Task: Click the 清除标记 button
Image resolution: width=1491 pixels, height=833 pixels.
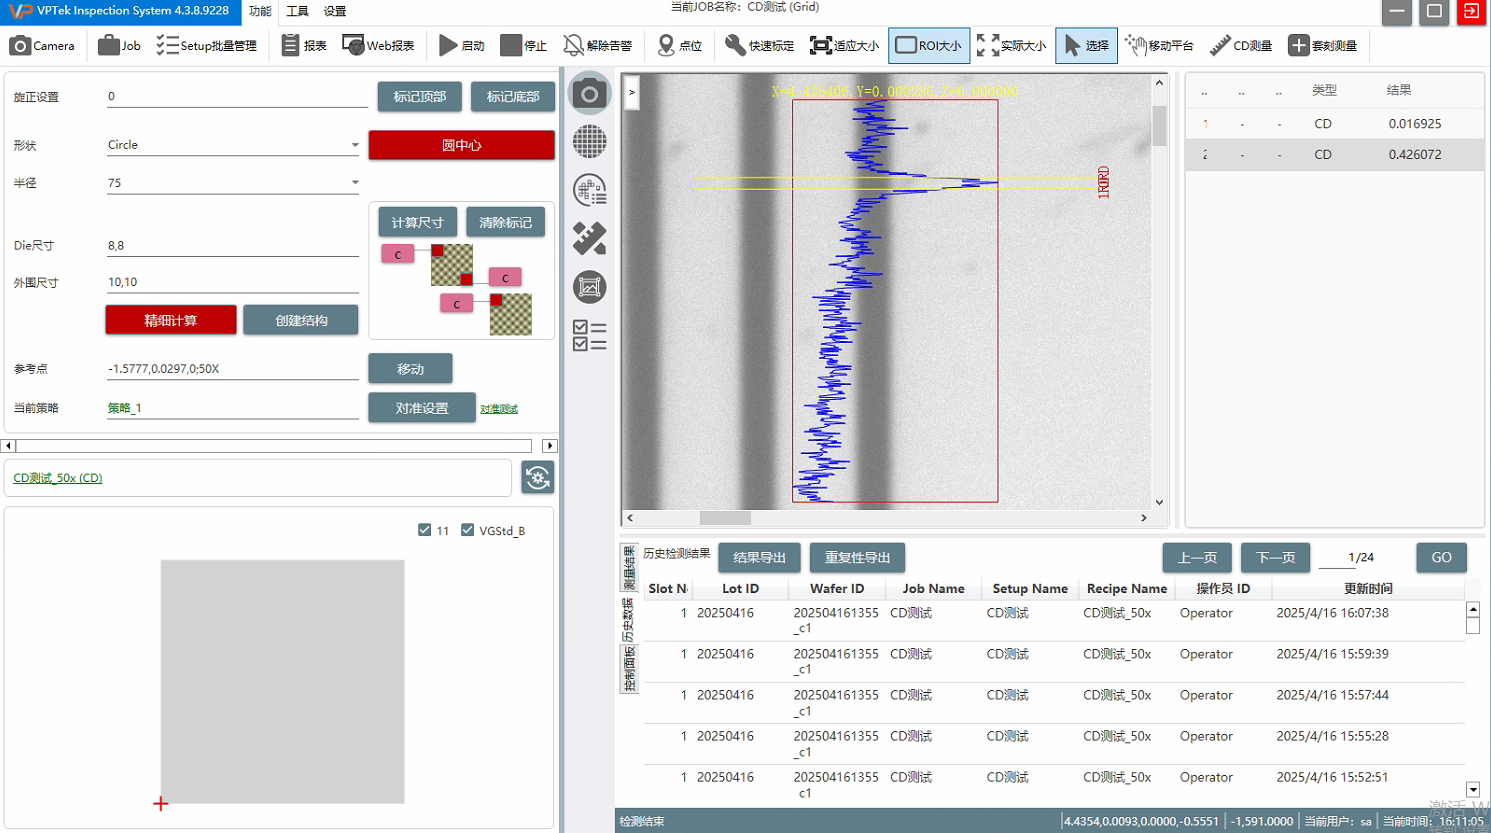Action: pos(505,222)
